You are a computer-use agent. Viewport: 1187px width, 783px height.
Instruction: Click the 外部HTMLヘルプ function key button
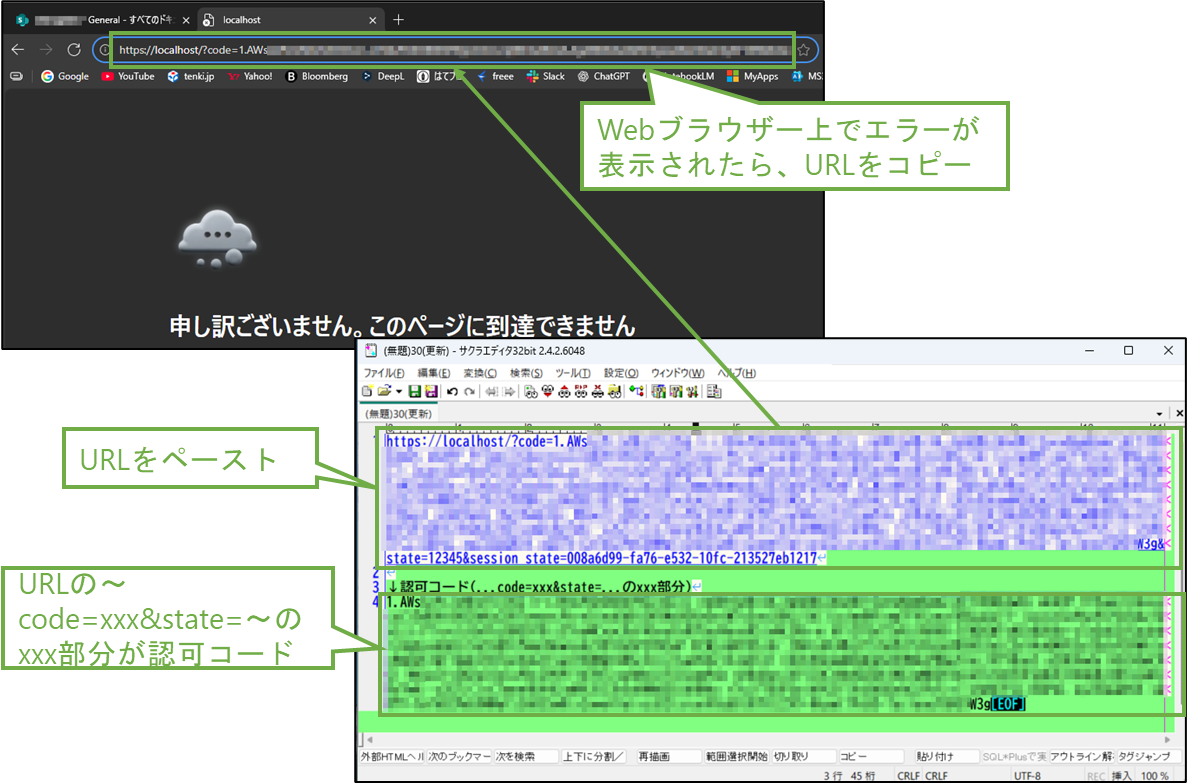coord(392,756)
